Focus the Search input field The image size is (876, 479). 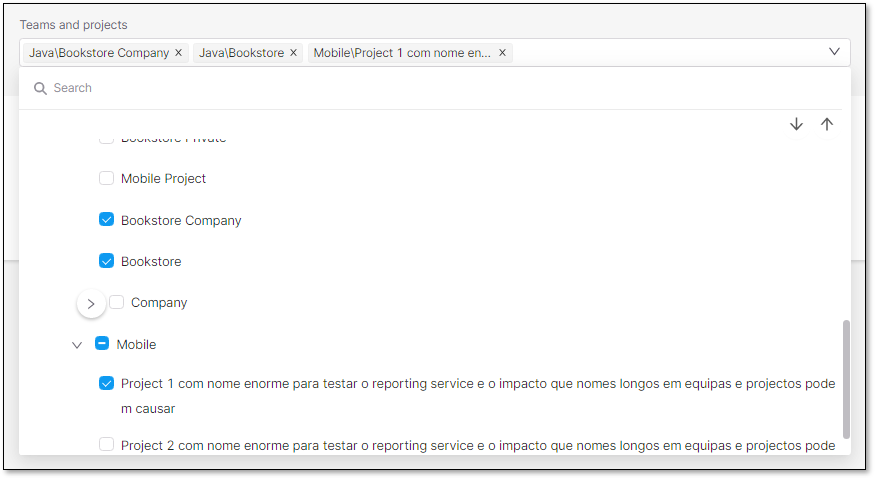click(x=436, y=88)
